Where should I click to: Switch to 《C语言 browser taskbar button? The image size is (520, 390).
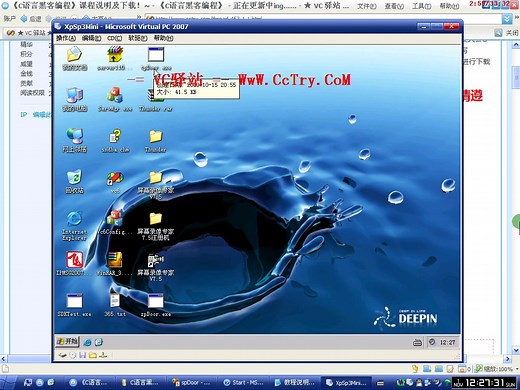tap(90, 383)
